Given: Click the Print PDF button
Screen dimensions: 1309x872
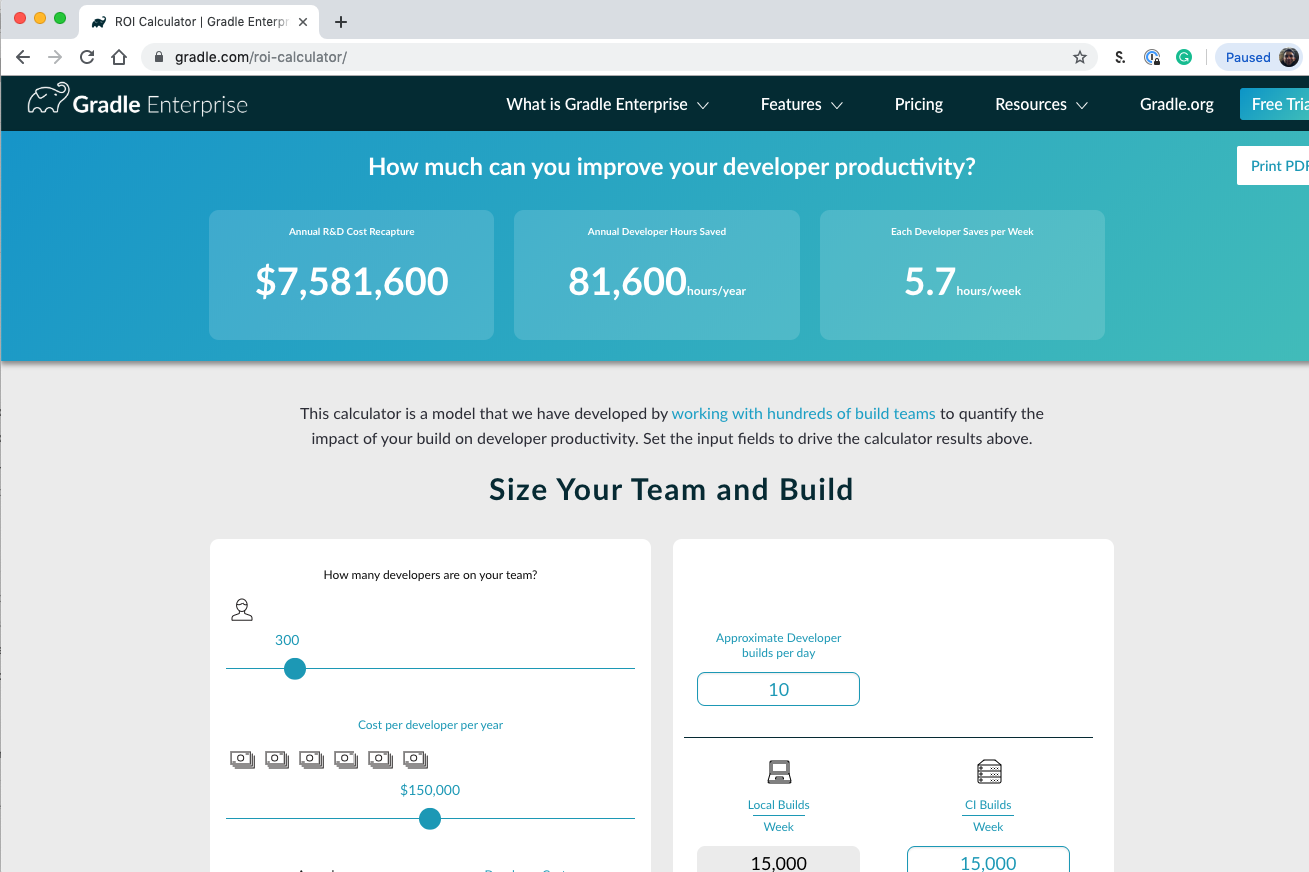Looking at the screenshot, I should tap(1273, 166).
